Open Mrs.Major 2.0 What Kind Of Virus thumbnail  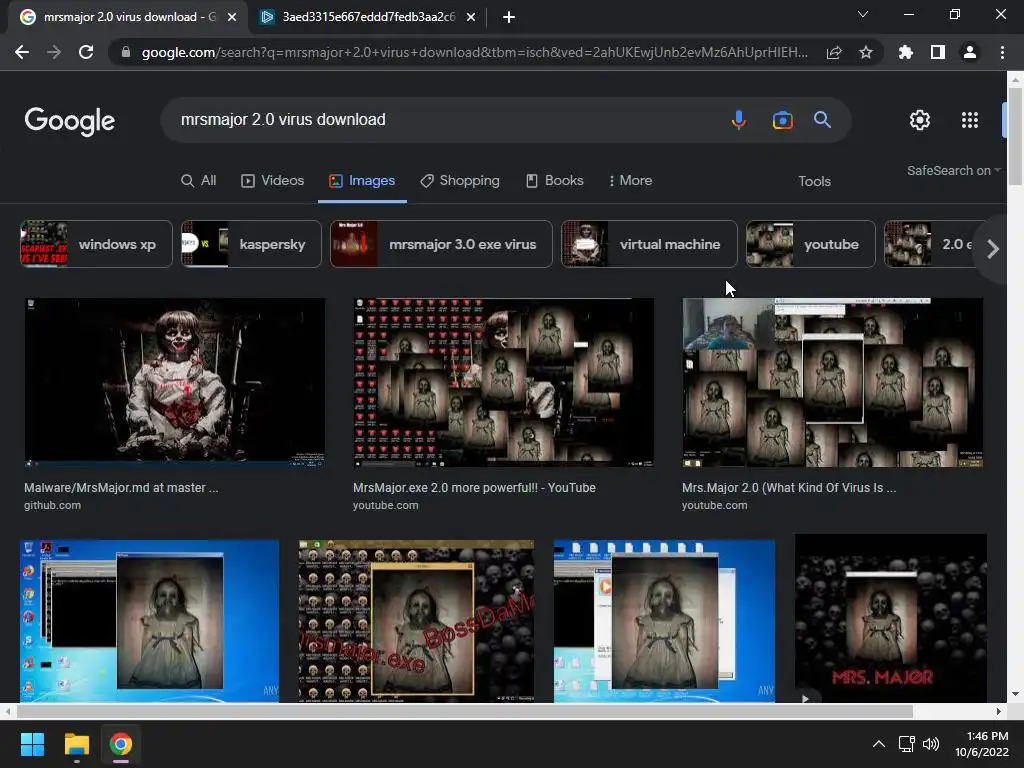point(833,383)
